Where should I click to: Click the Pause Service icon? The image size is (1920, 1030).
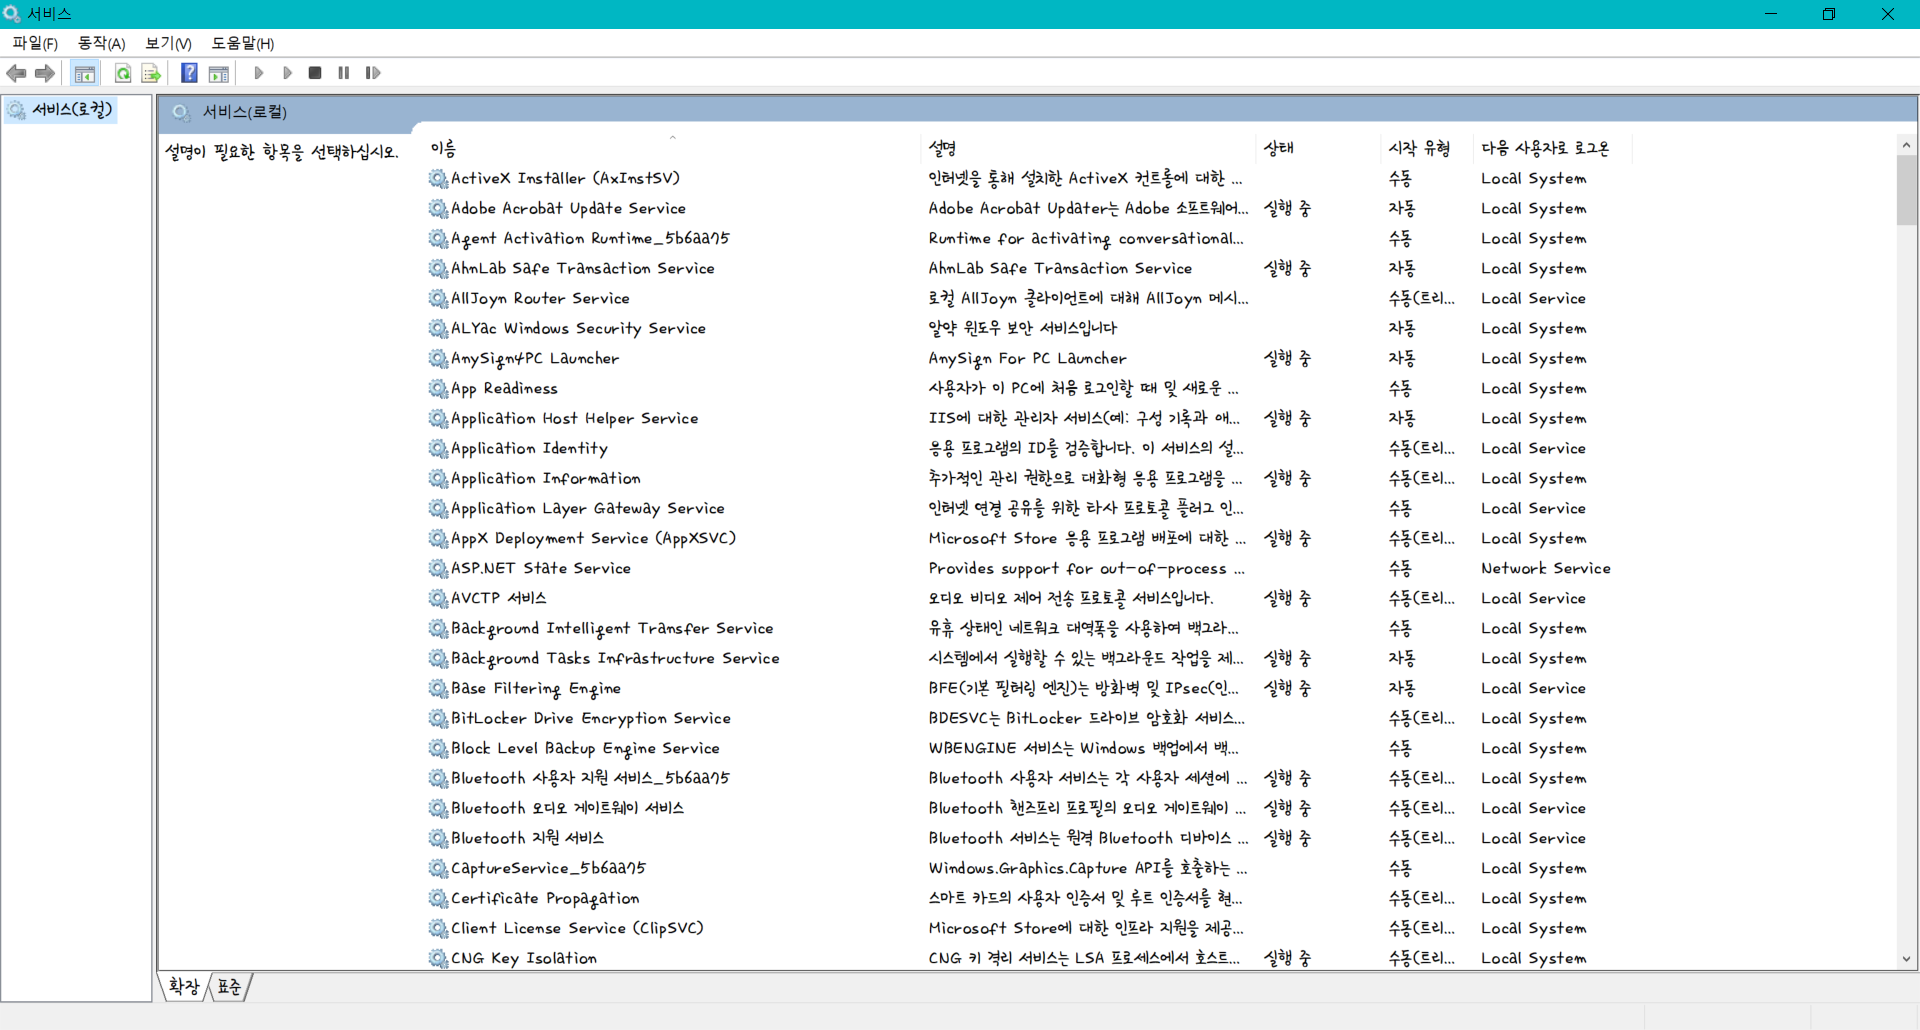[344, 73]
